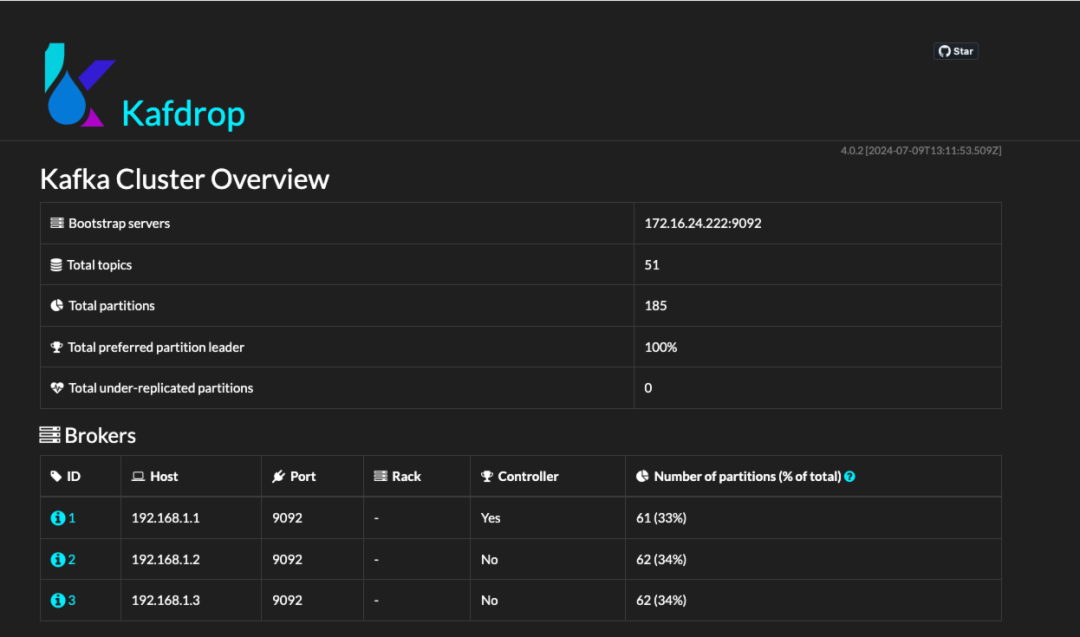This screenshot has width=1080, height=637.
Task: Open the partitions help question-mark icon
Action: (849, 477)
